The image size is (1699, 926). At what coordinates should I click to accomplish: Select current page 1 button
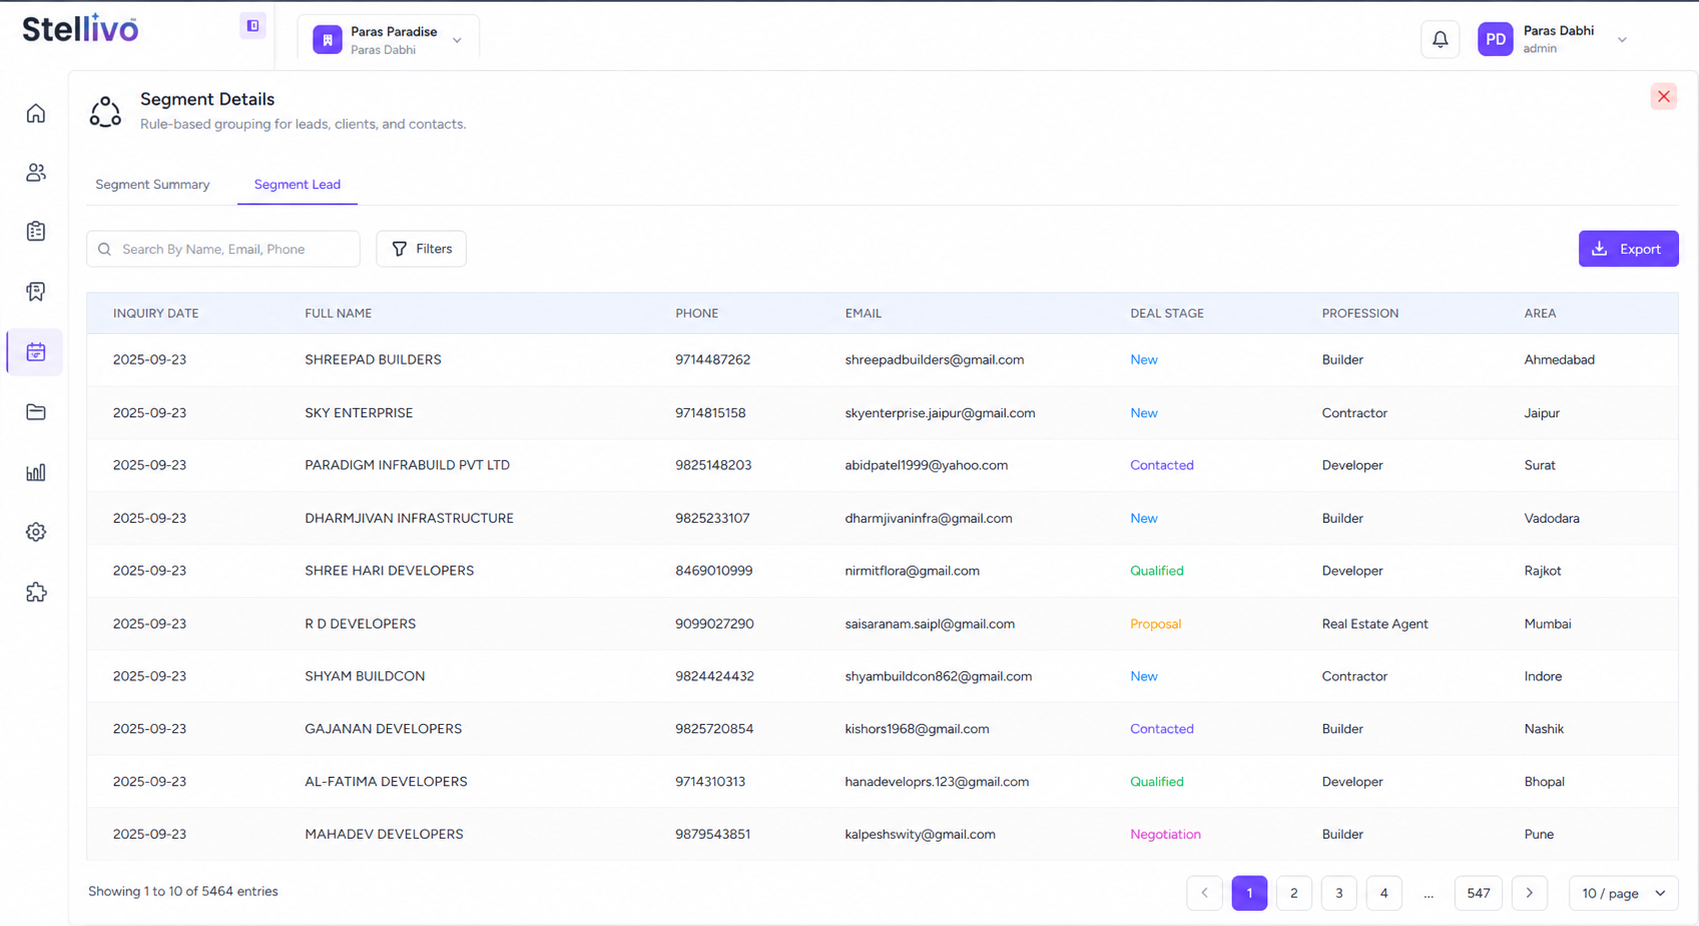click(1249, 893)
